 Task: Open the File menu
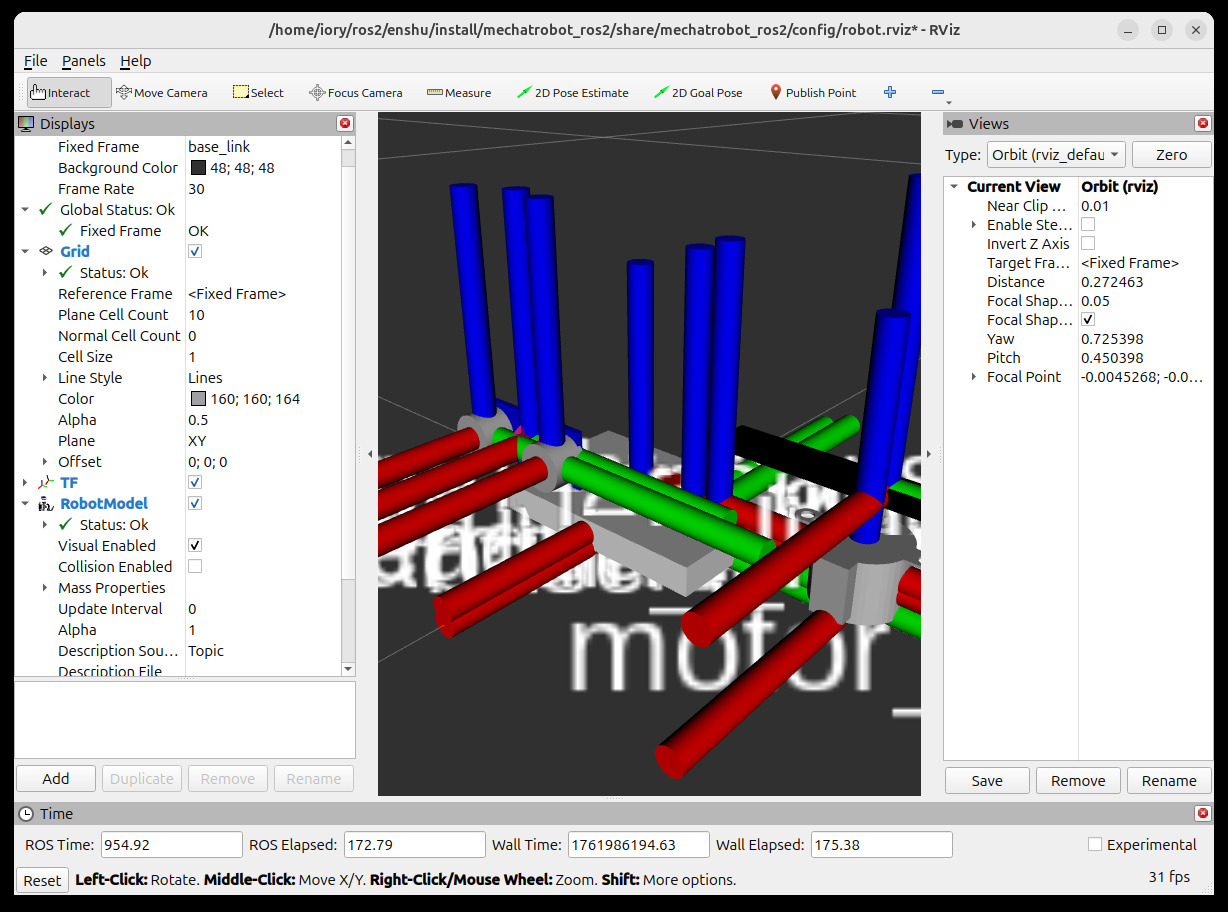pos(35,61)
